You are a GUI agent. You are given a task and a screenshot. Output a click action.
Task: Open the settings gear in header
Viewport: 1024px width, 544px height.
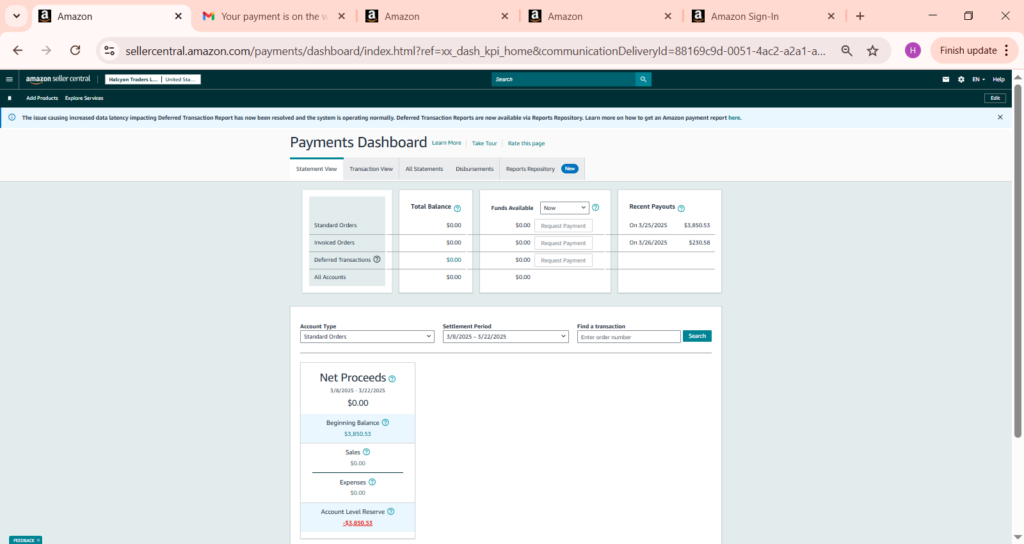pyautogui.click(x=961, y=79)
